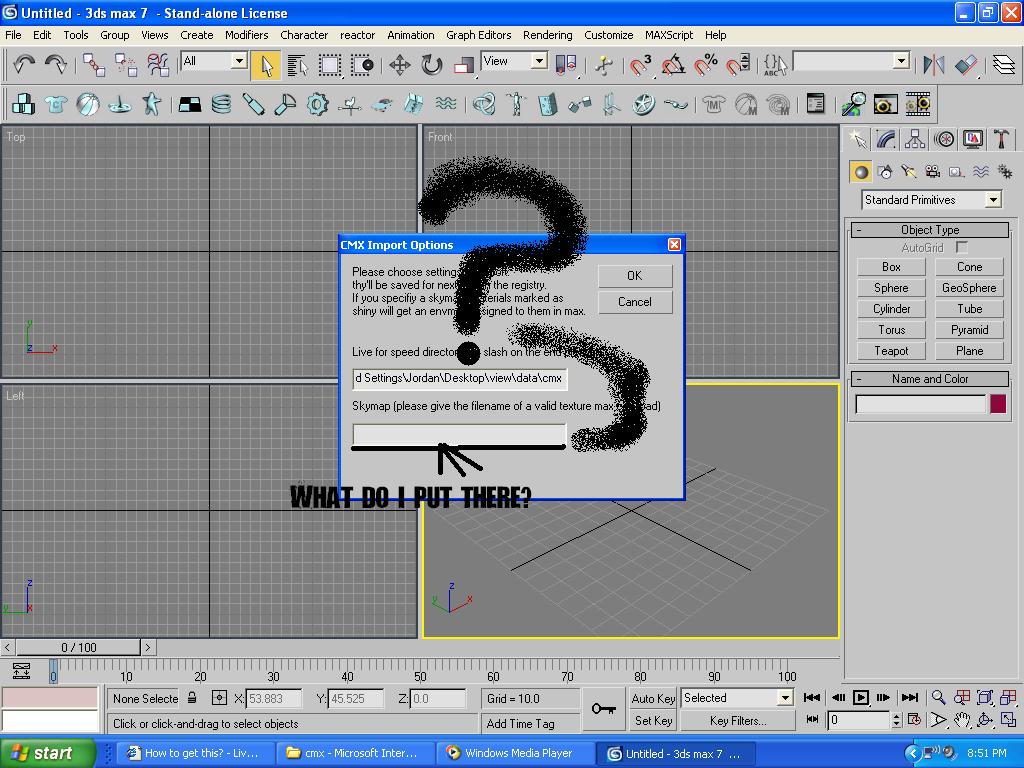The height and width of the screenshot is (768, 1024).
Task: Select the Select and Move tool
Action: [x=399, y=65]
